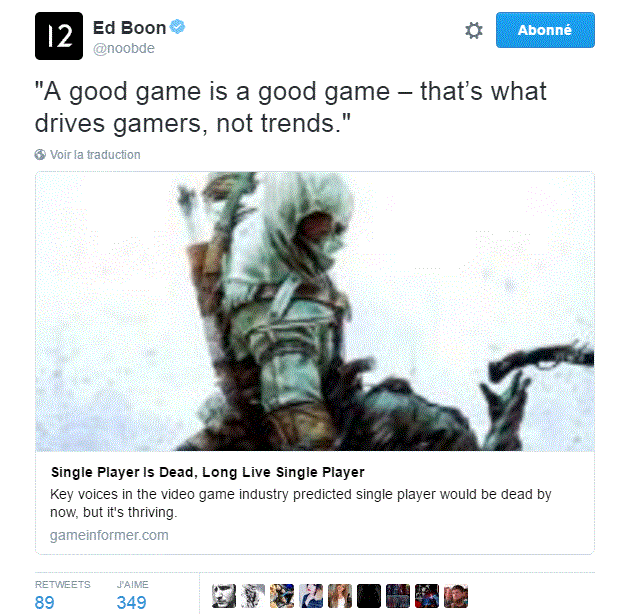Open first liker avatar, black-and-white face

(224, 596)
